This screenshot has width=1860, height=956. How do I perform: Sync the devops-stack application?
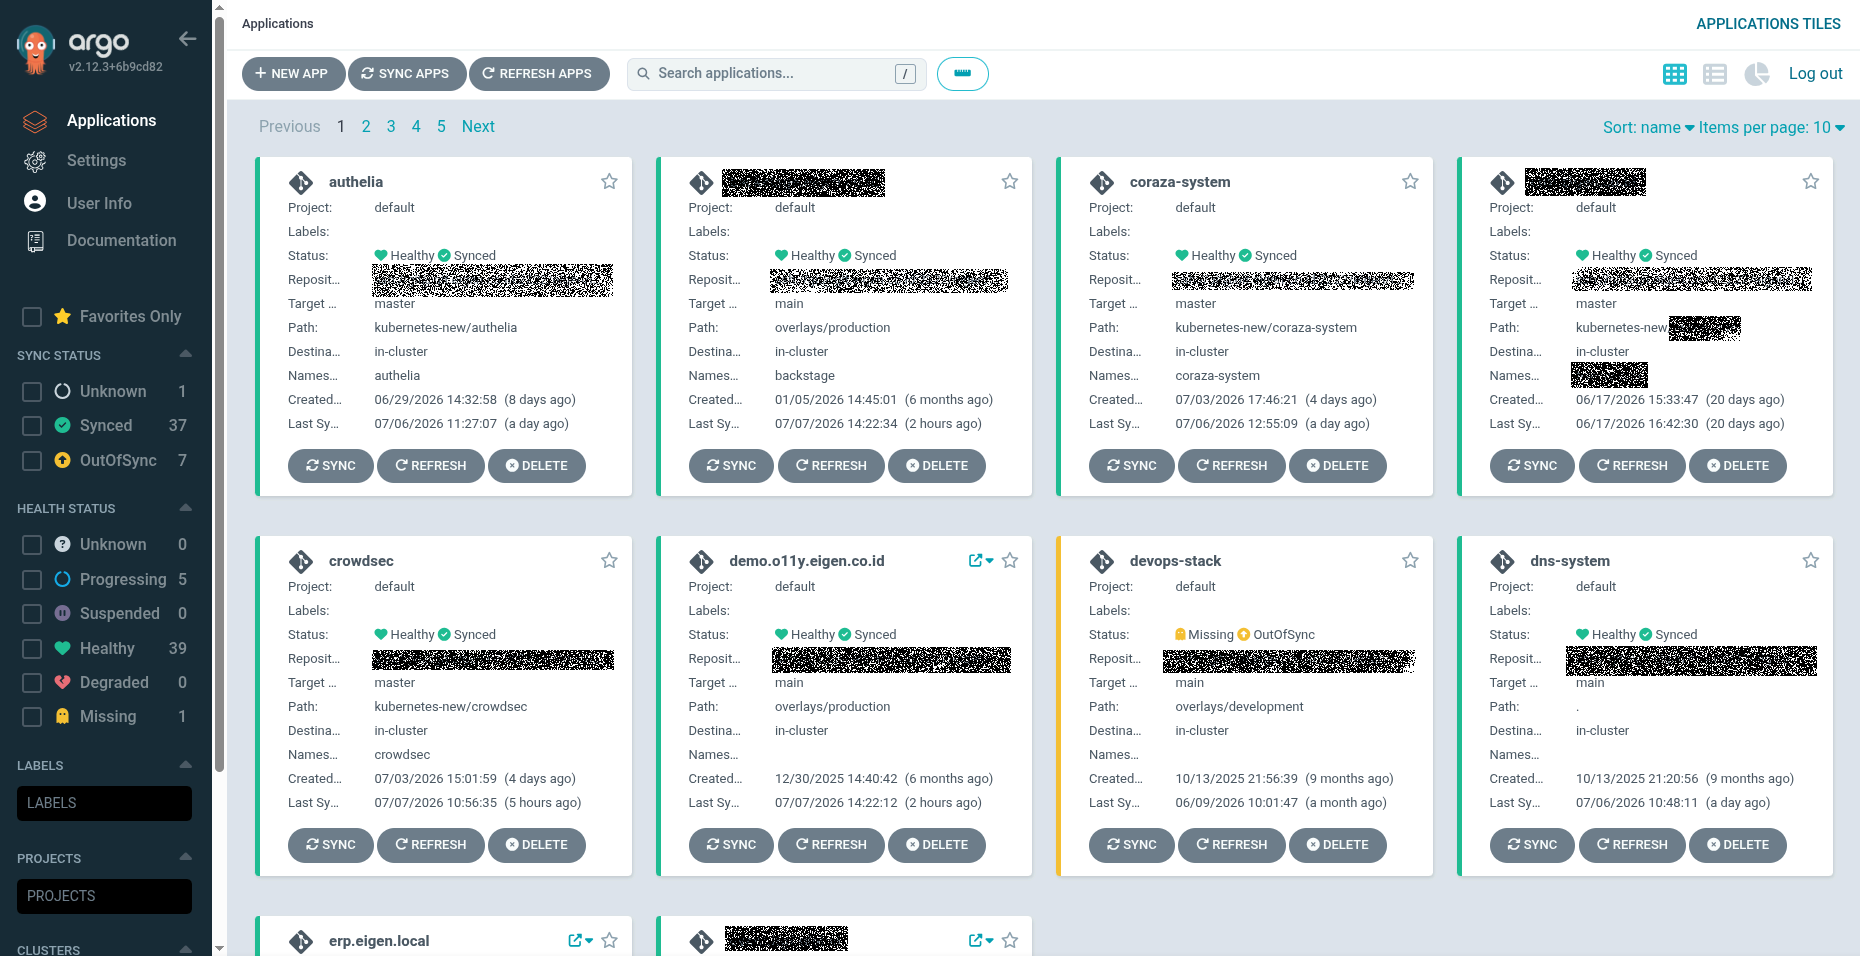point(1132,845)
